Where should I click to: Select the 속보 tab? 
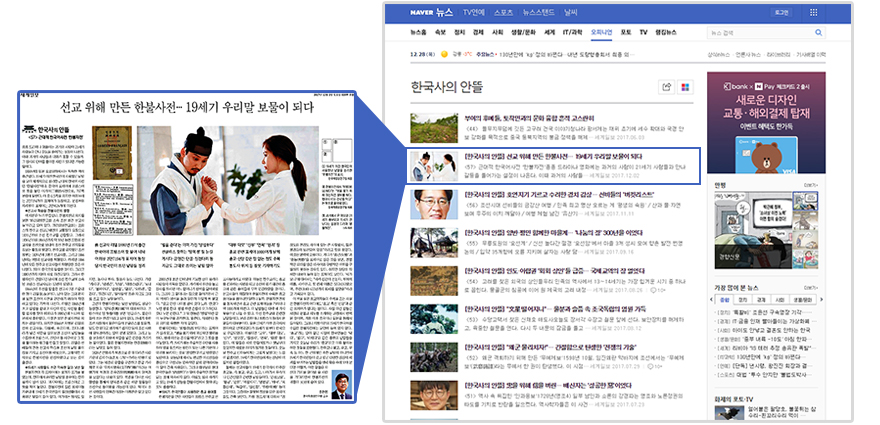point(441,33)
